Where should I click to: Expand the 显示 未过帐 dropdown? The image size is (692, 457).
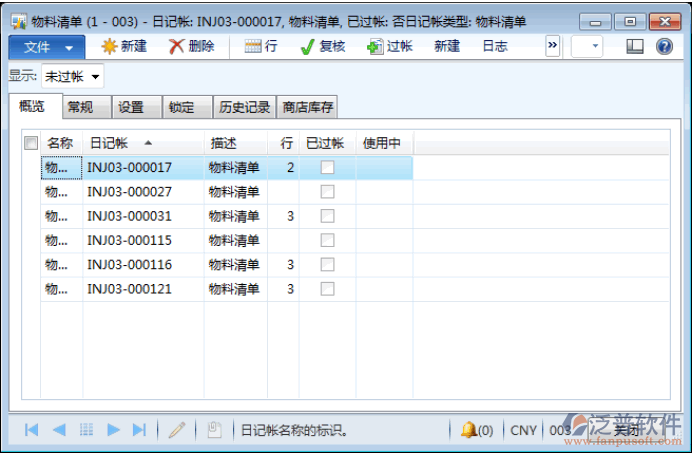[95, 77]
